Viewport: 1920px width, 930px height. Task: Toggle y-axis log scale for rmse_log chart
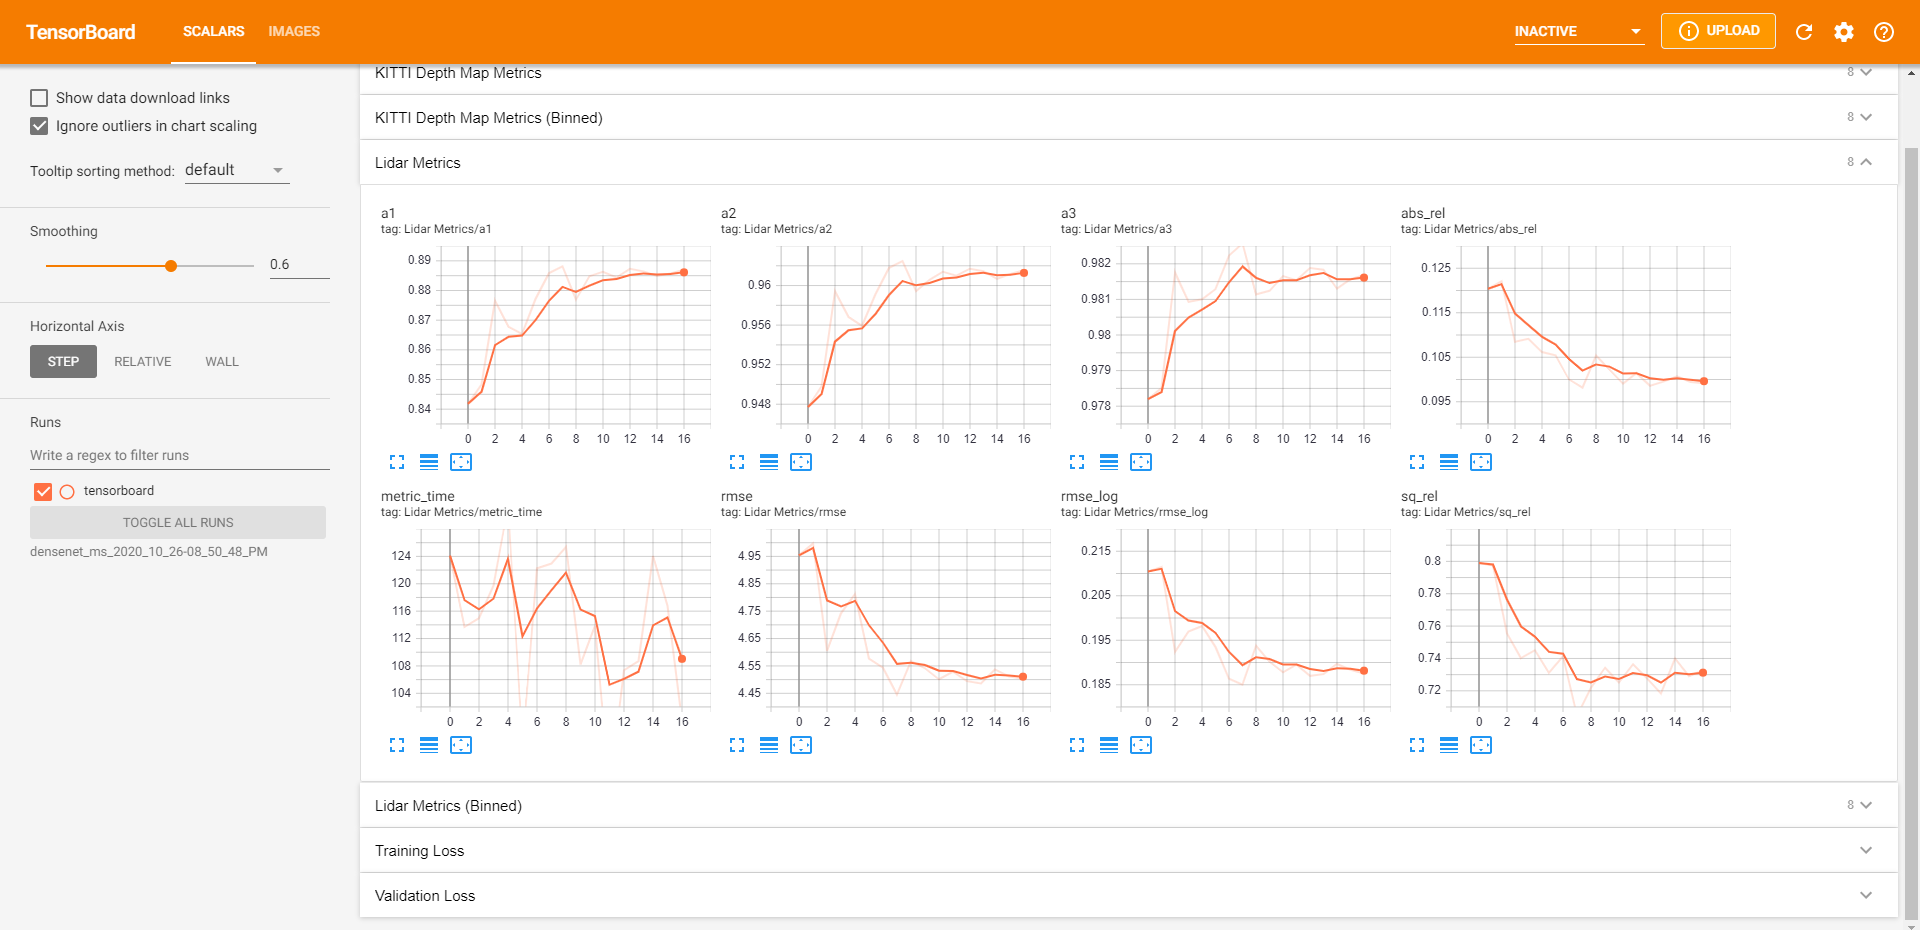(1109, 745)
